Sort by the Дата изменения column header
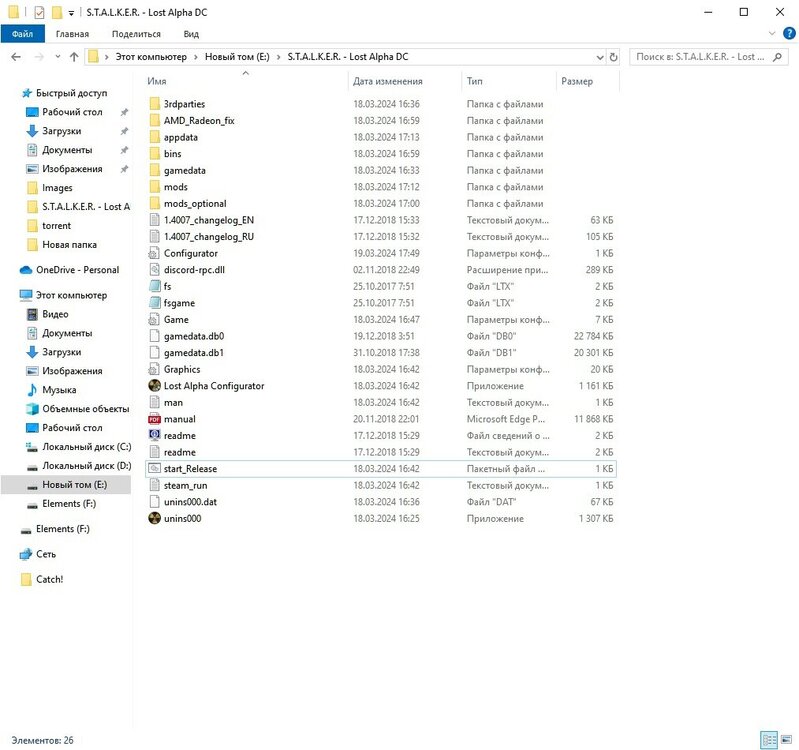Image resolution: width=799 pixels, height=750 pixels. pyautogui.click(x=388, y=81)
